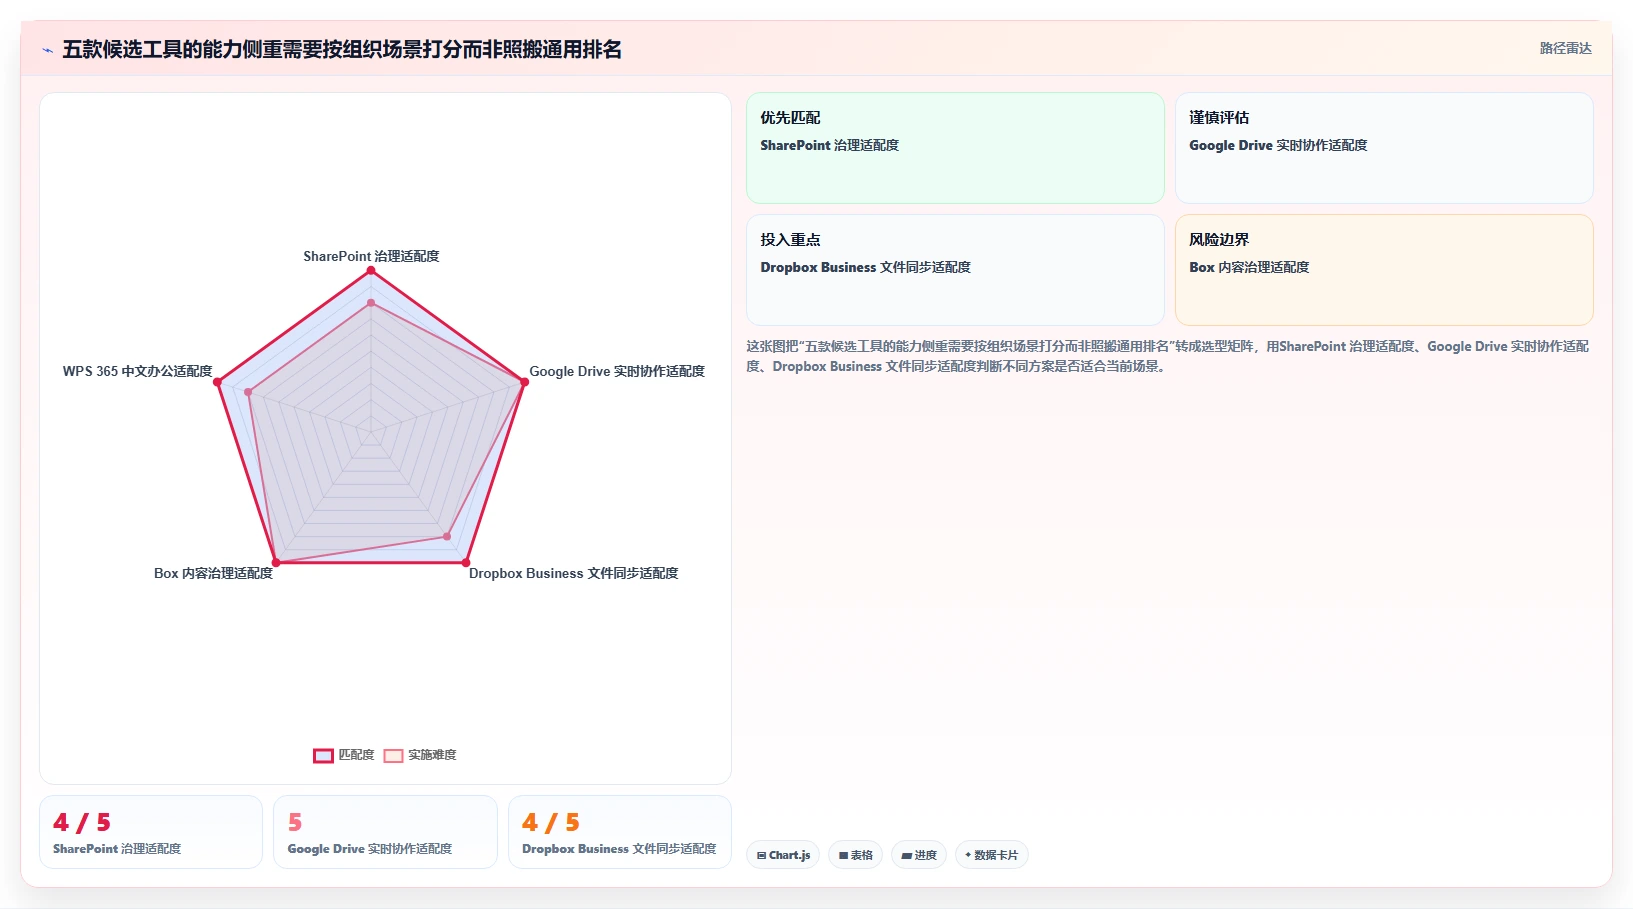Click the WPS 365 中文办公适配度 radar axis label
The width and height of the screenshot is (1633, 909).
click(x=137, y=371)
